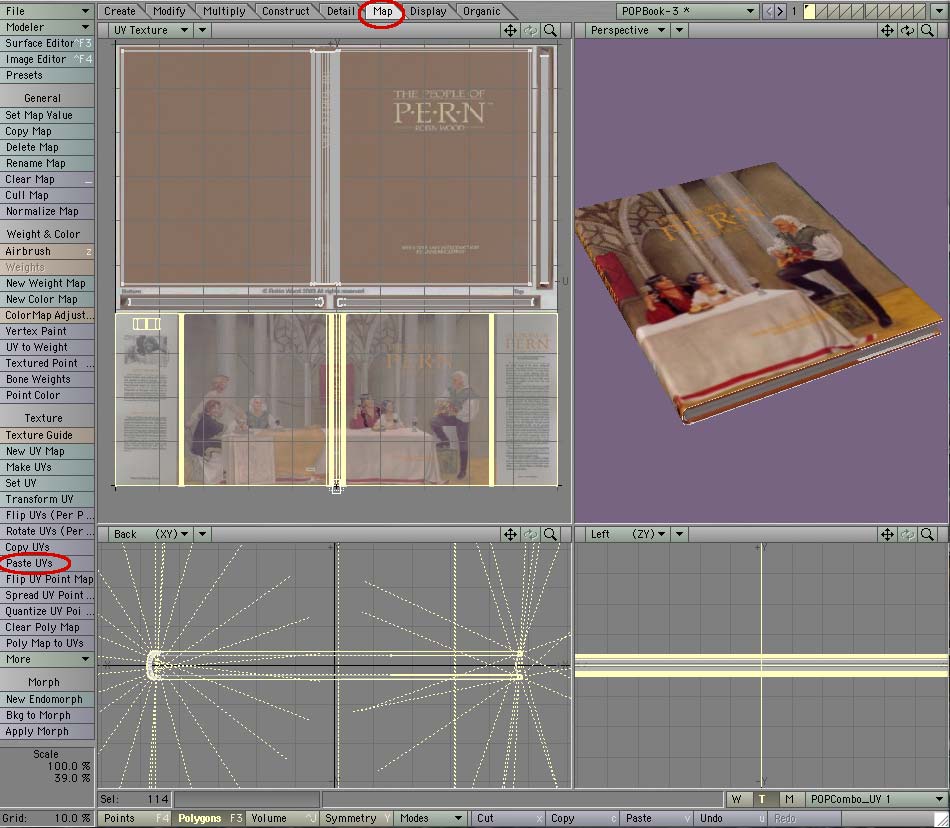Select the first layer slot
This screenshot has width=950, height=828.
click(x=809, y=11)
